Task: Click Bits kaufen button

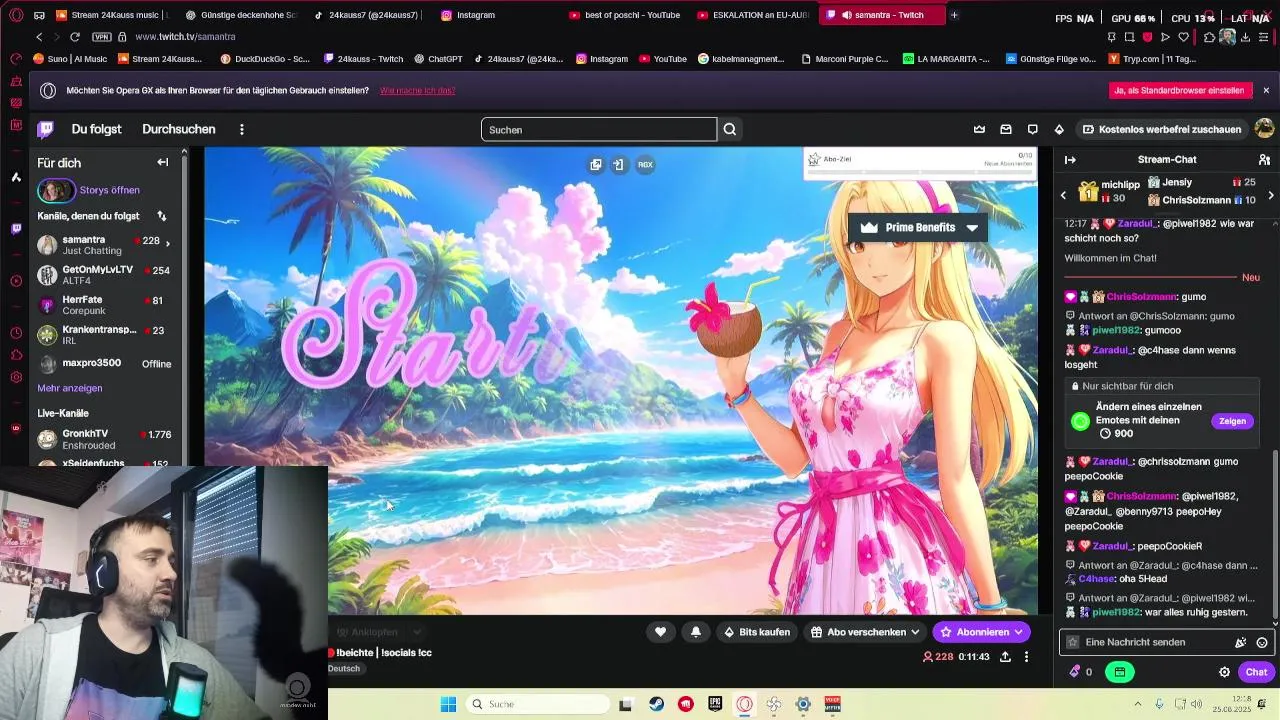Action: click(x=757, y=632)
